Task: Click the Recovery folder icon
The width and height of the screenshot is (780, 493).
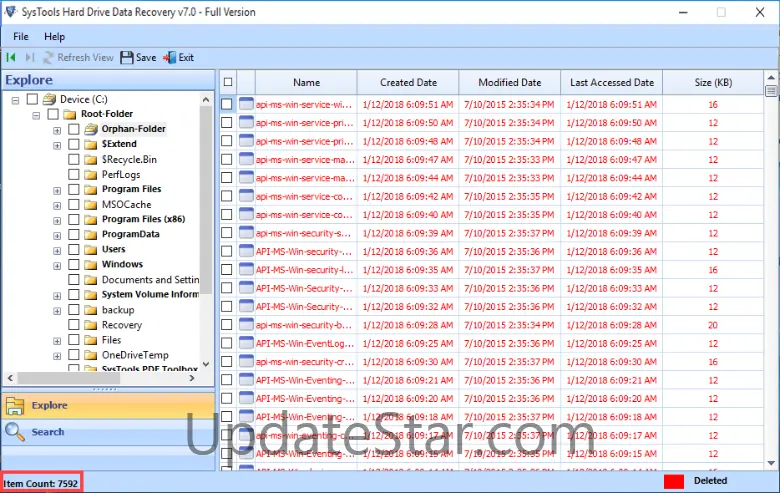Action: point(91,325)
